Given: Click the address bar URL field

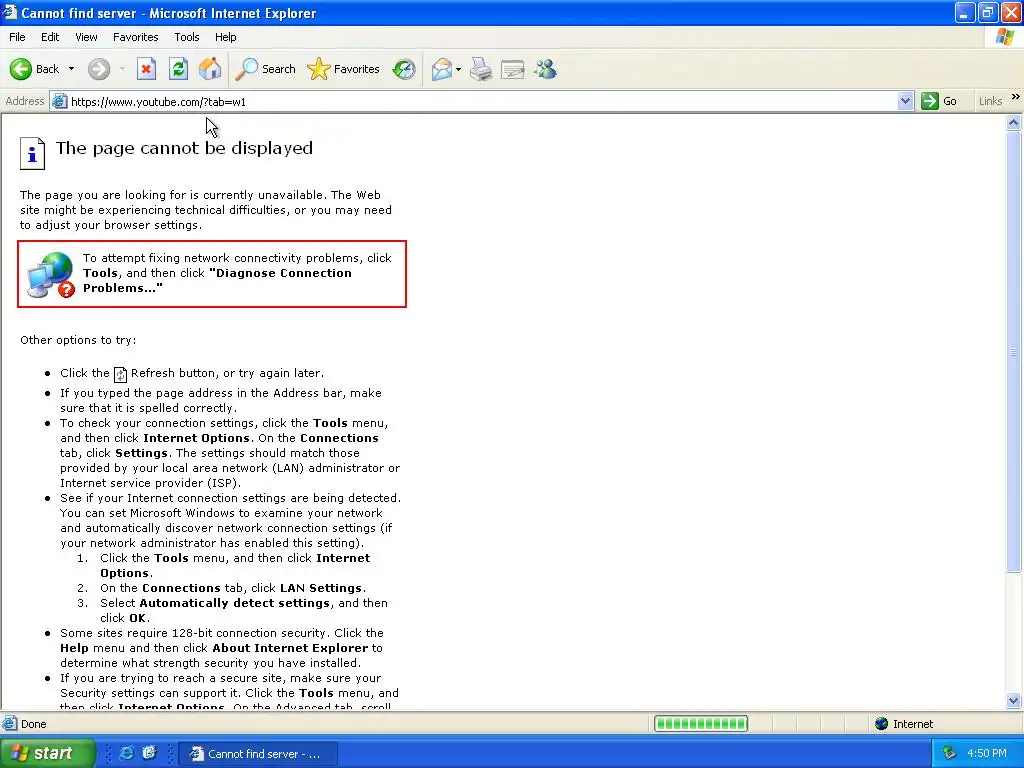Looking at the screenshot, I should tap(482, 101).
